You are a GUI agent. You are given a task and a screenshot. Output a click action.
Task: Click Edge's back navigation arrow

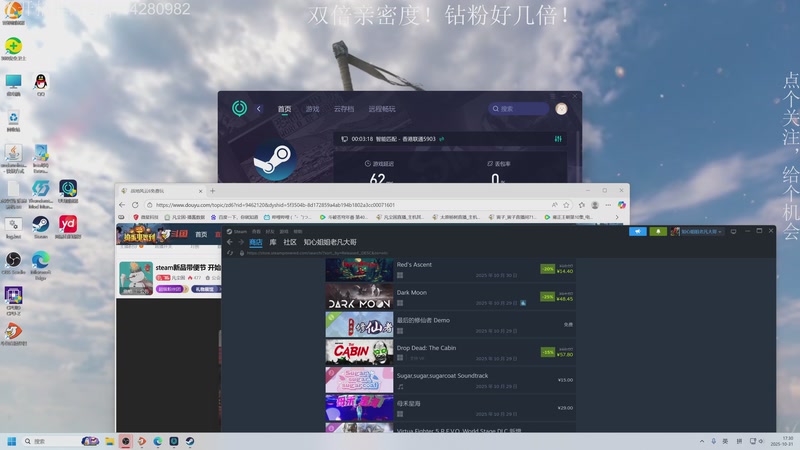click(122, 205)
